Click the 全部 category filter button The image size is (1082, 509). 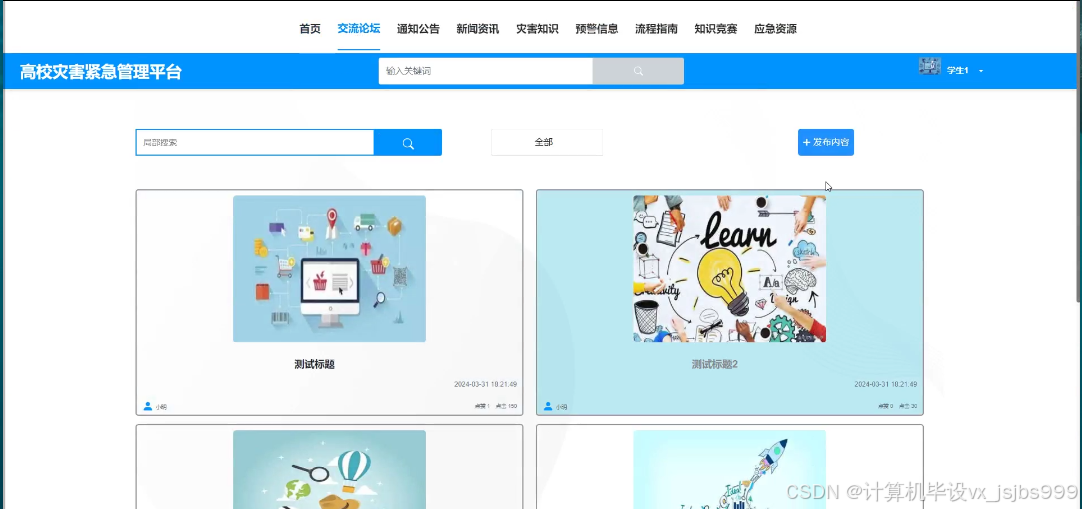point(547,143)
